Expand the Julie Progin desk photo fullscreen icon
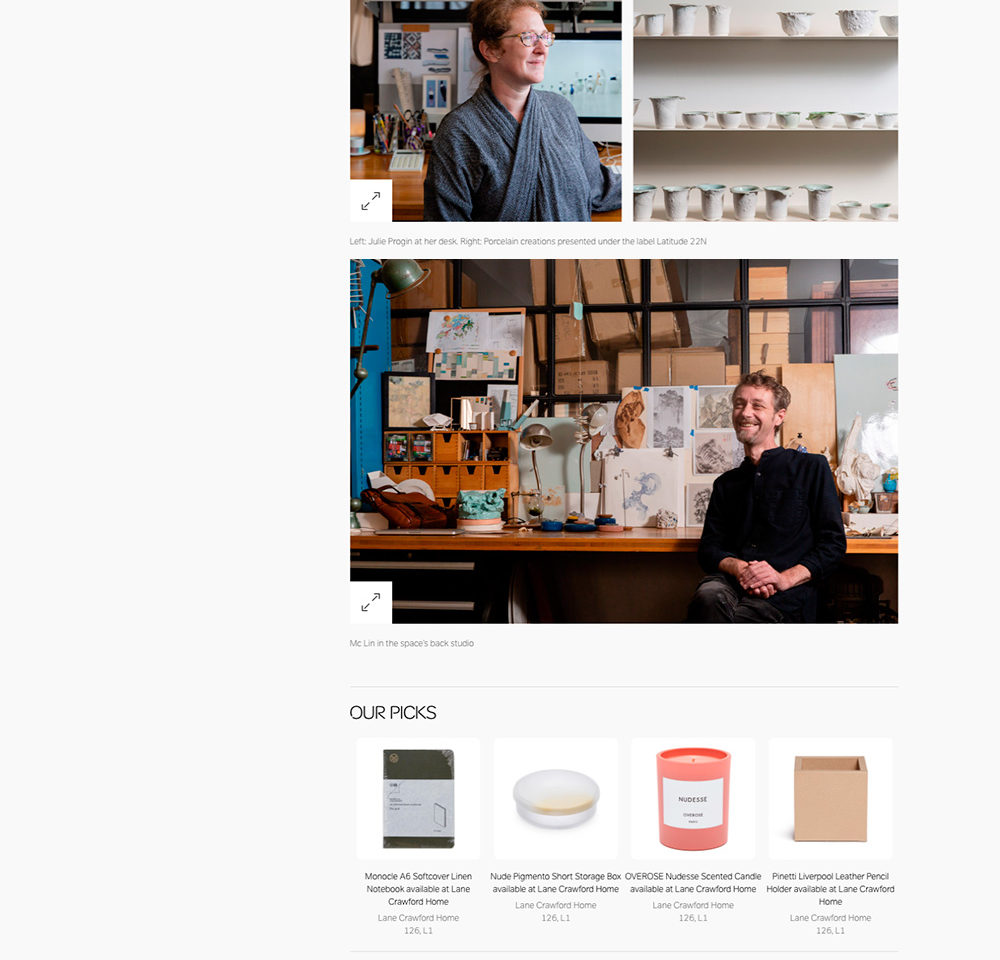 pyautogui.click(x=371, y=201)
